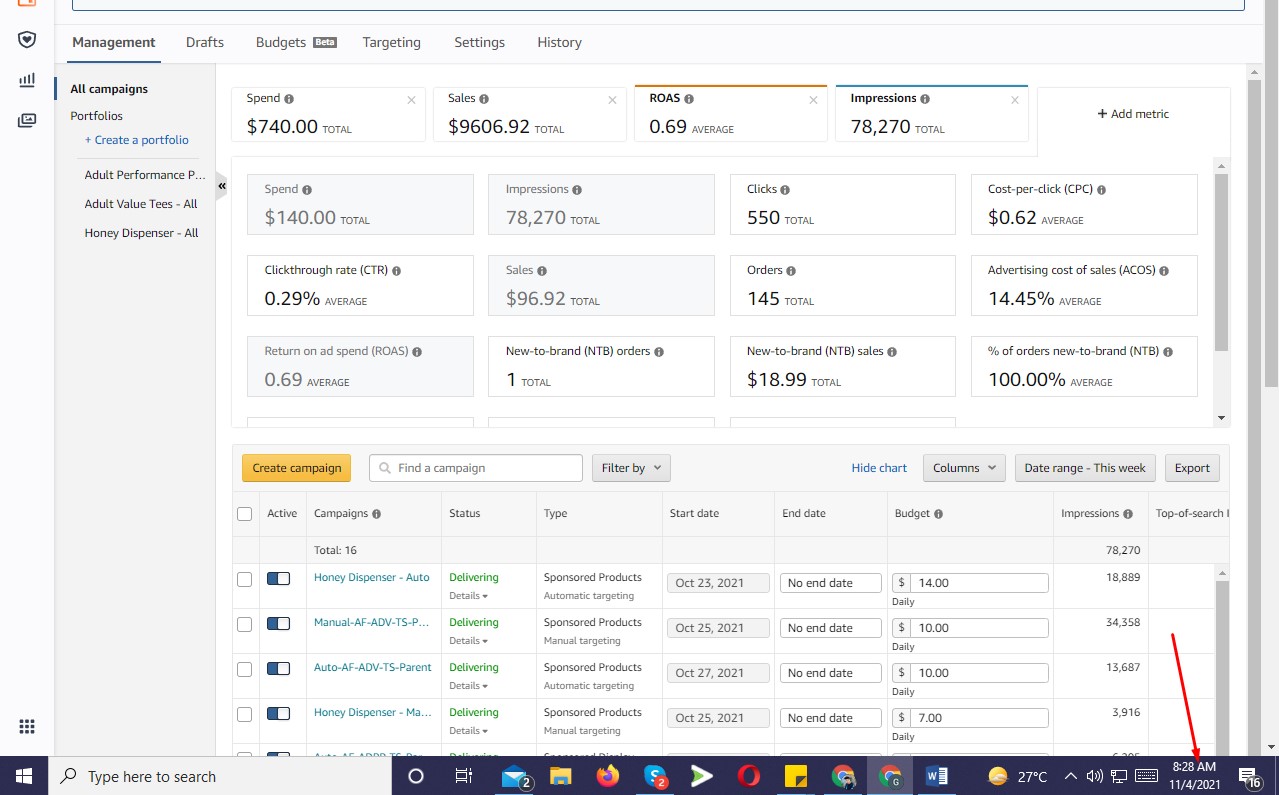
Task: Open the Columns dropdown
Action: pyautogui.click(x=962, y=467)
